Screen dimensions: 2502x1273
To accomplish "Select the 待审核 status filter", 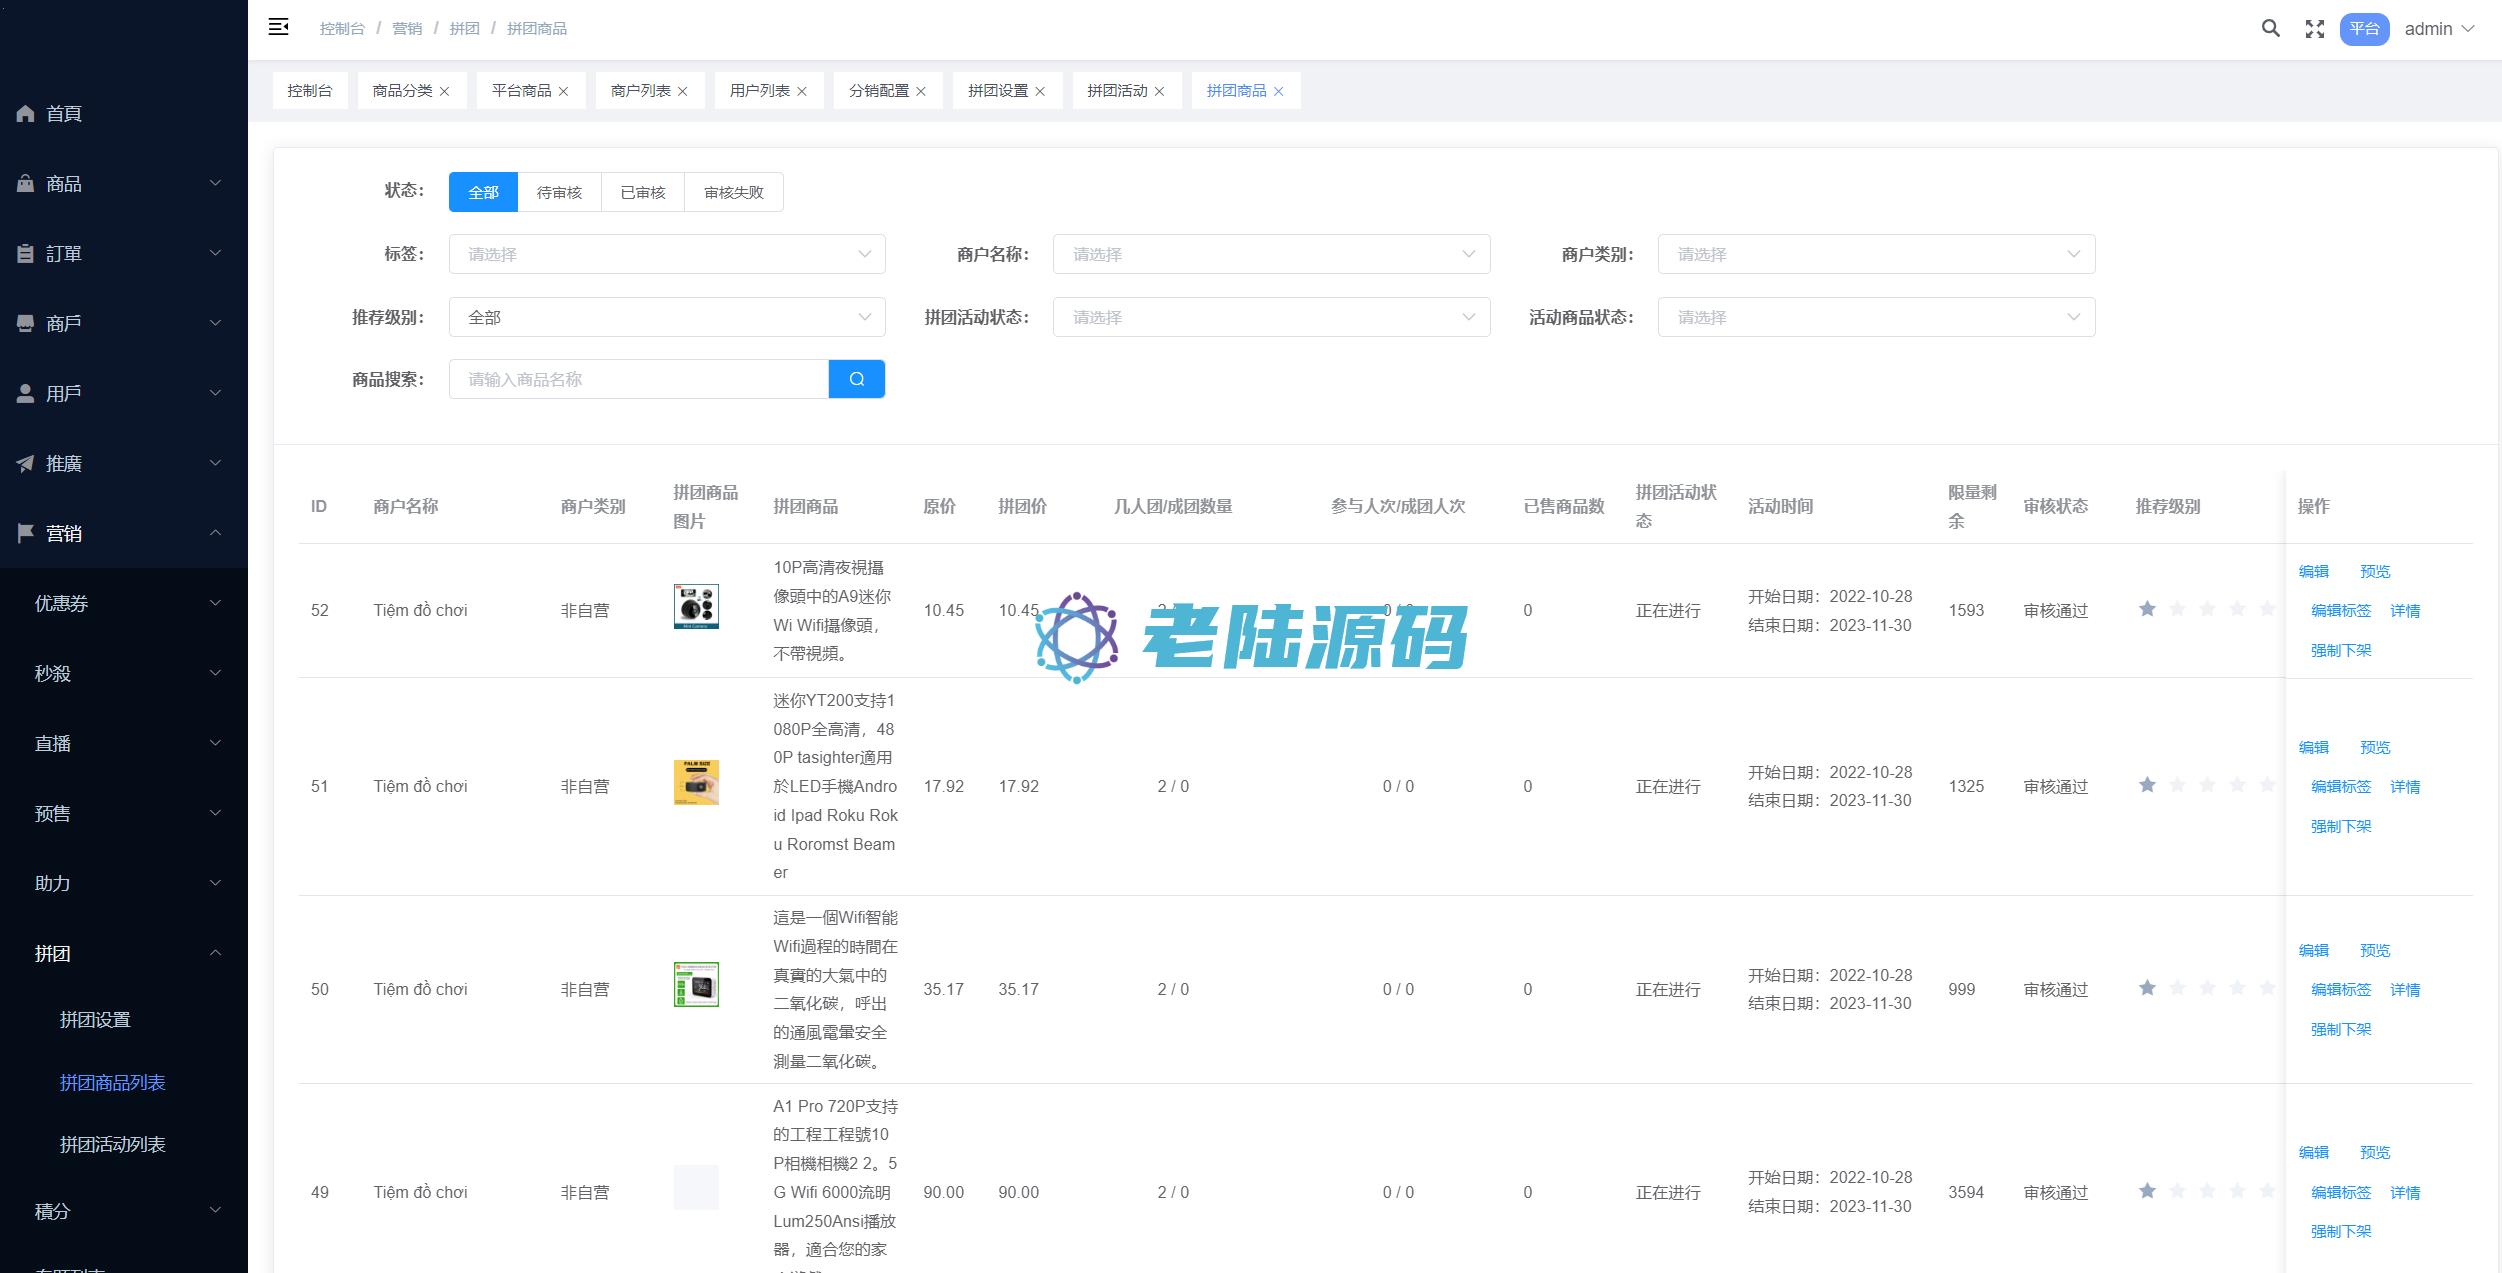I will (x=559, y=192).
